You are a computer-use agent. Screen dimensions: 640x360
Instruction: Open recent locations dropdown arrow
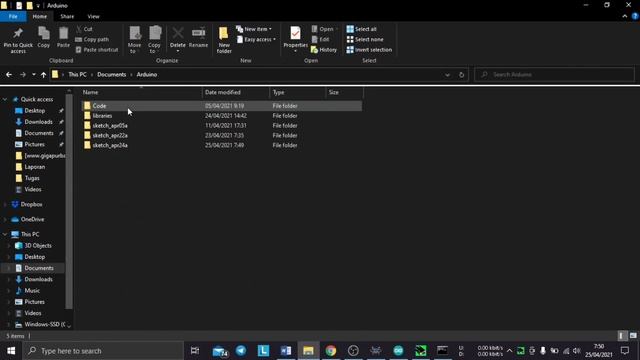33,75
